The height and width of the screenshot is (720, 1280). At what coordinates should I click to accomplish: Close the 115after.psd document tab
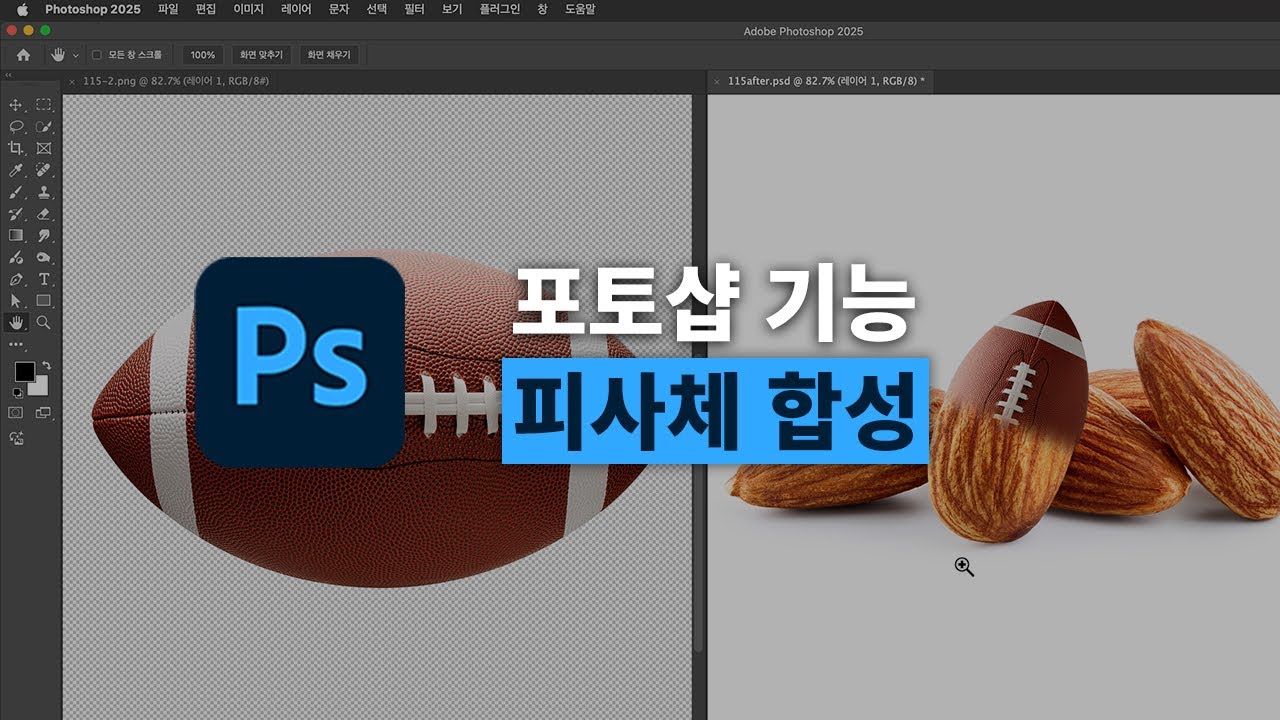(x=716, y=81)
